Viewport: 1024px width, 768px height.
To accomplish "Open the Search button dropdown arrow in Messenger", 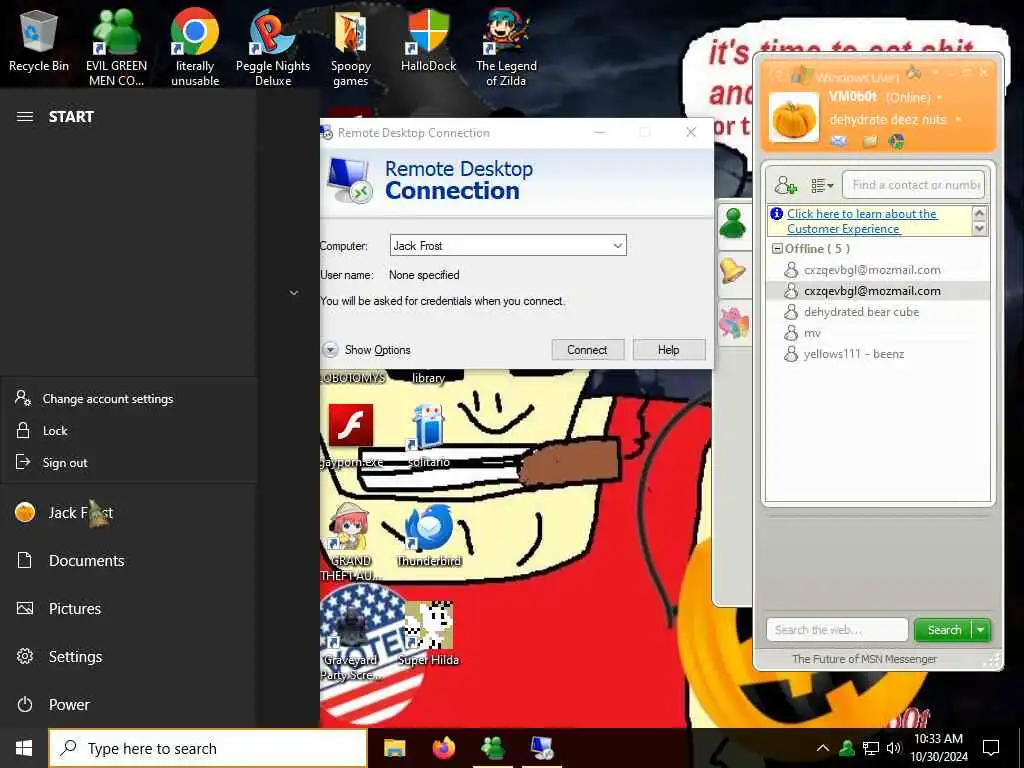I will pyautogui.click(x=981, y=630).
